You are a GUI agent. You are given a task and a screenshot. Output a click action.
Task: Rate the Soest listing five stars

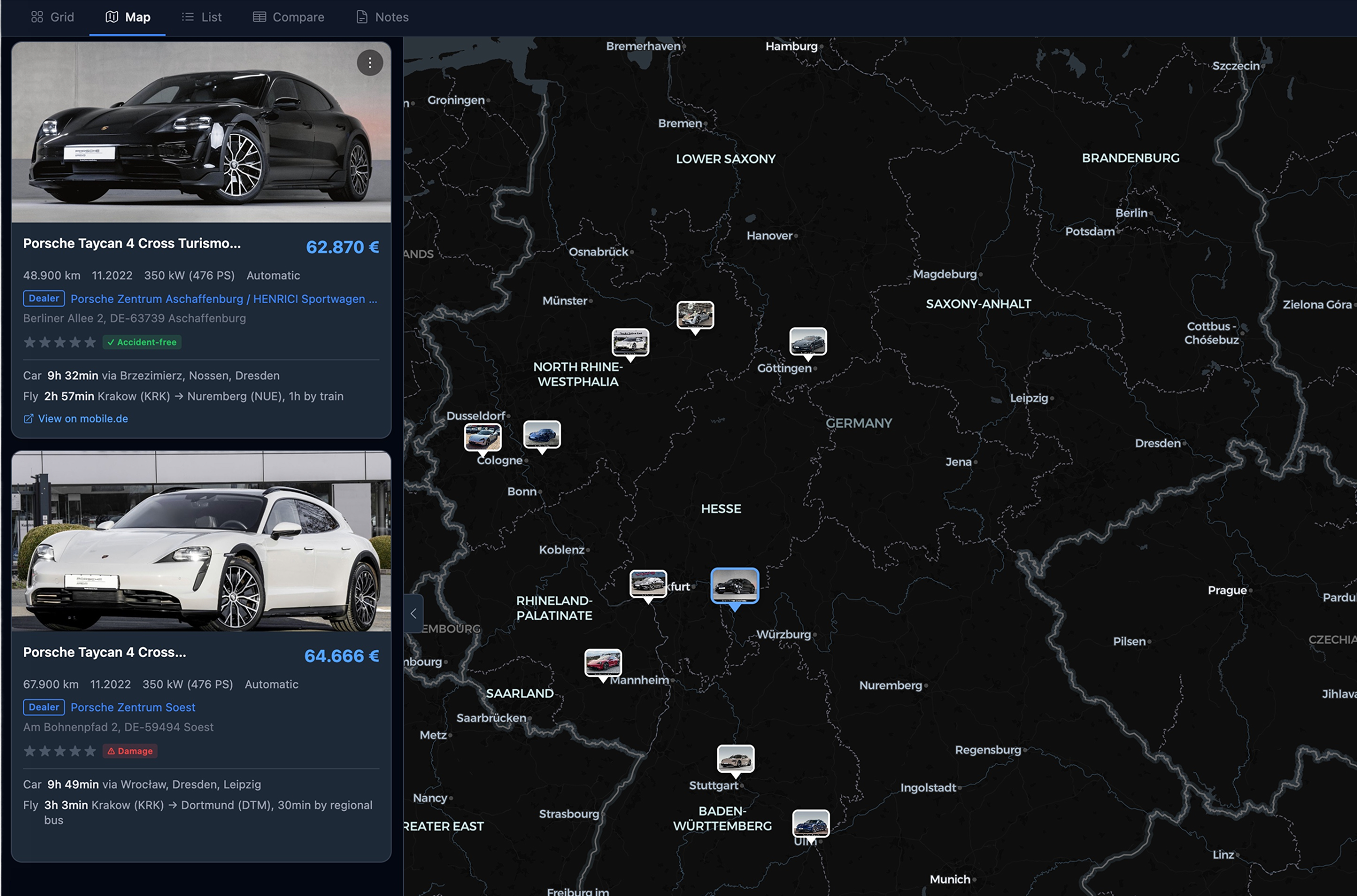click(x=90, y=751)
